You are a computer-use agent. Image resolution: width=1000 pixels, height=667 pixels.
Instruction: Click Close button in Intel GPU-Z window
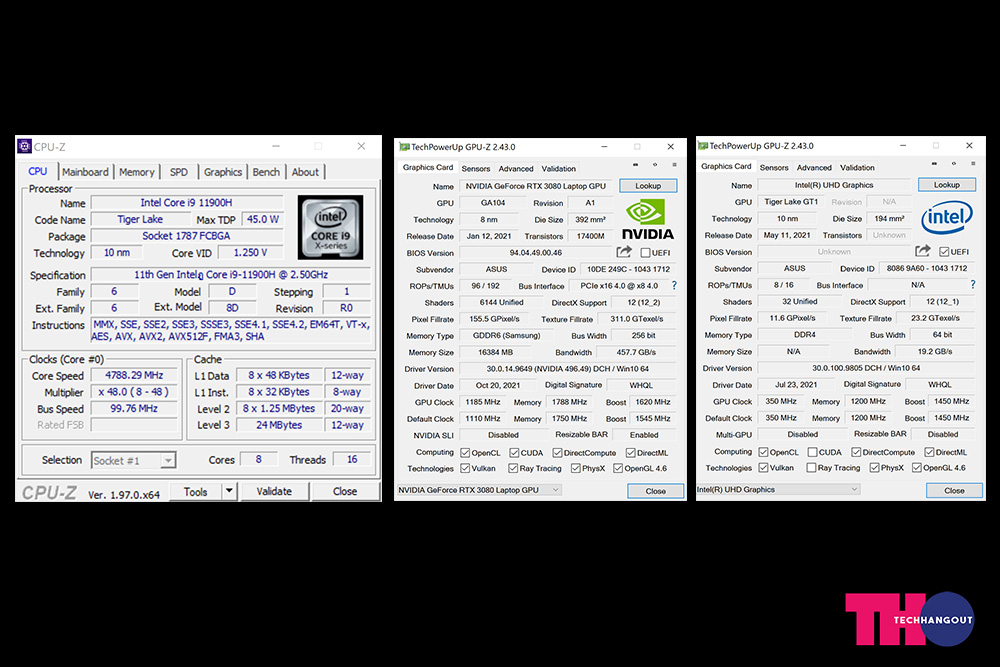tap(954, 490)
